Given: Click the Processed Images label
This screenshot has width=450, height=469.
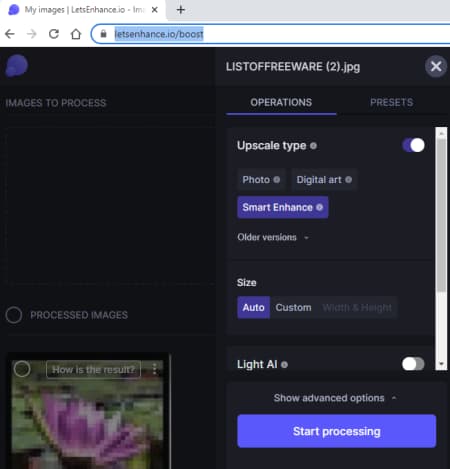Looking at the screenshot, I should point(79,315).
